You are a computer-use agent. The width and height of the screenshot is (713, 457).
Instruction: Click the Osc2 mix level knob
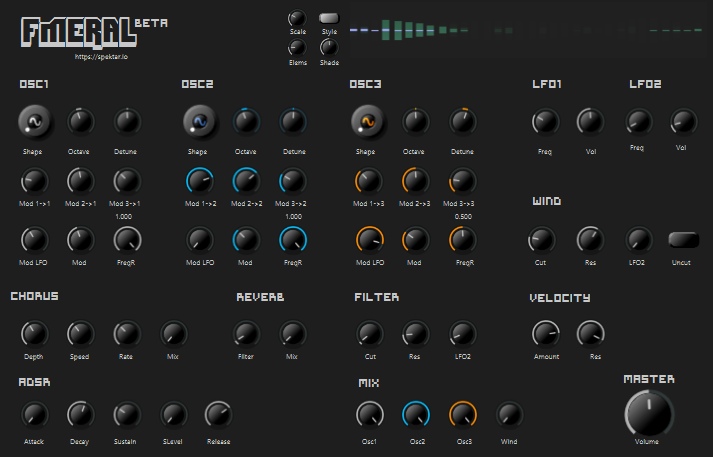tap(416, 414)
